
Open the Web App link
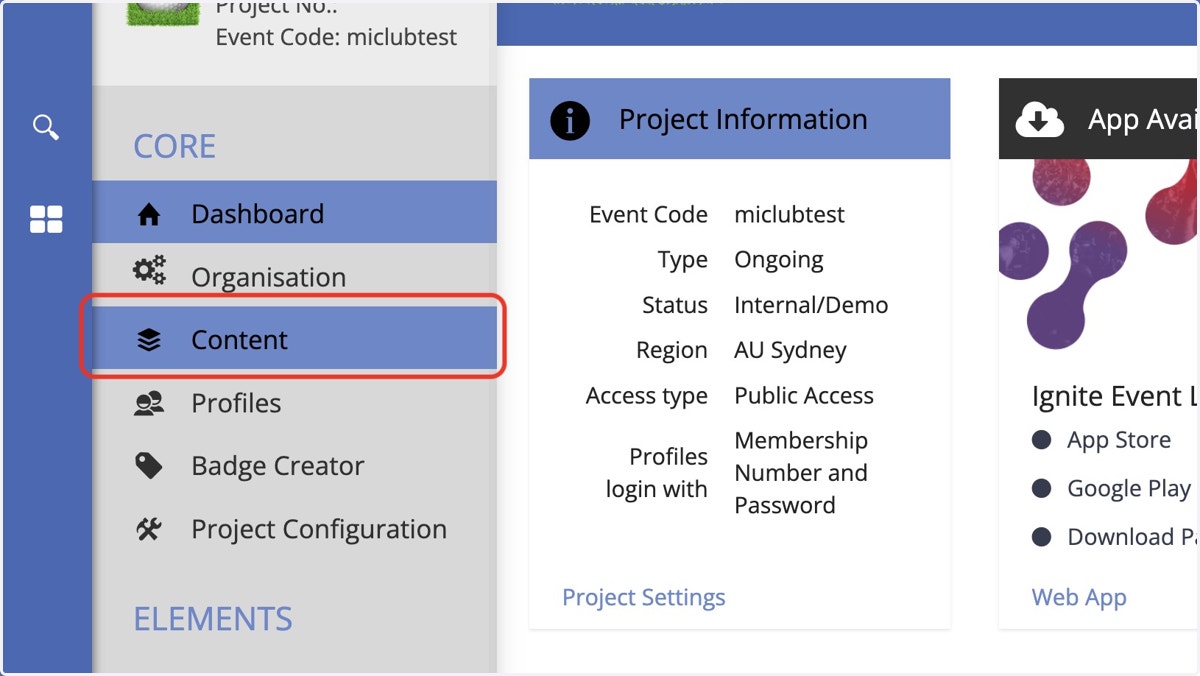pyautogui.click(x=1079, y=598)
